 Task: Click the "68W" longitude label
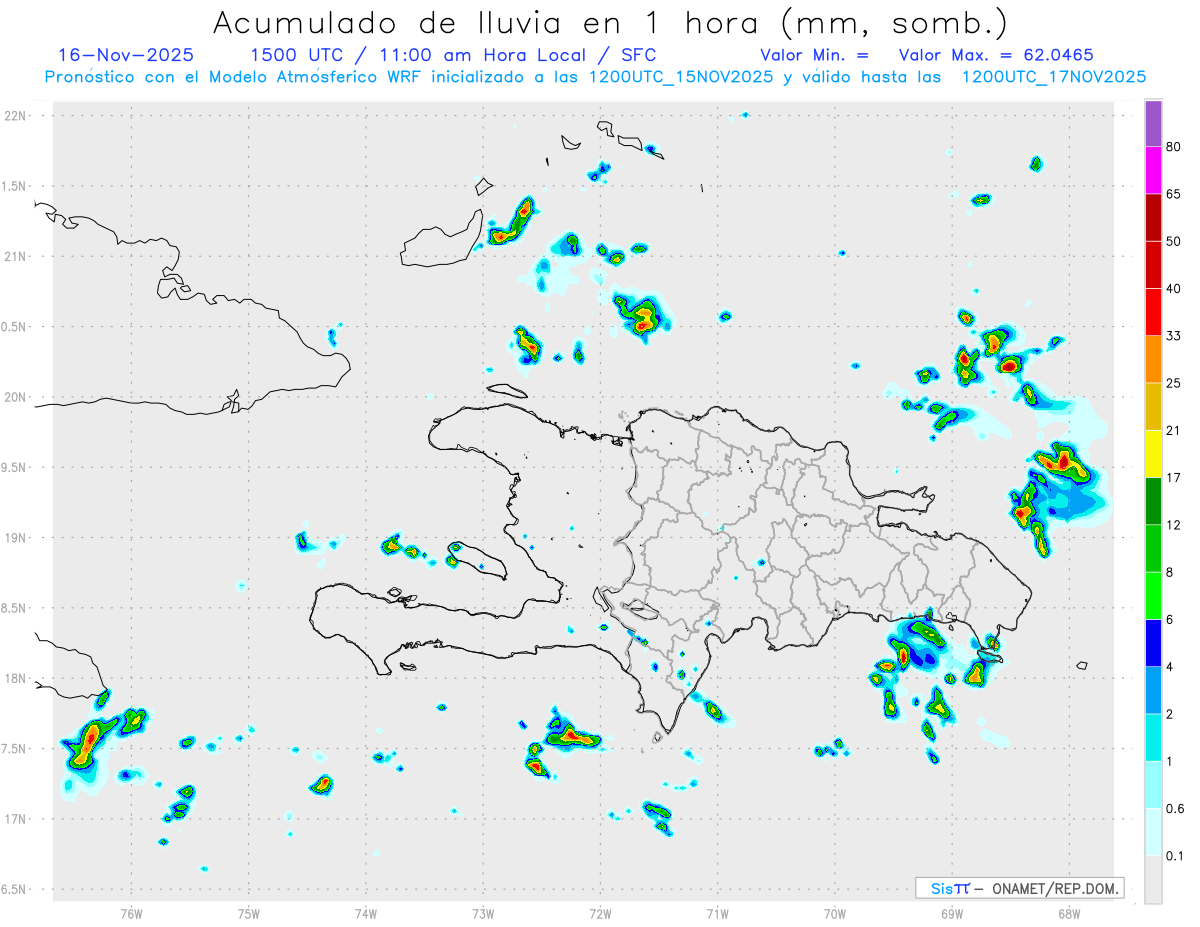pos(1069,913)
